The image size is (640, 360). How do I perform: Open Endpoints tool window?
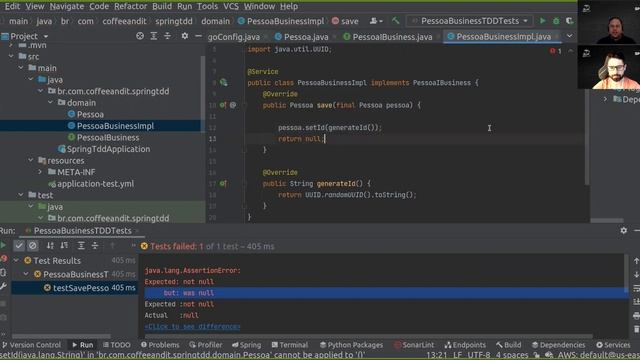465,345
